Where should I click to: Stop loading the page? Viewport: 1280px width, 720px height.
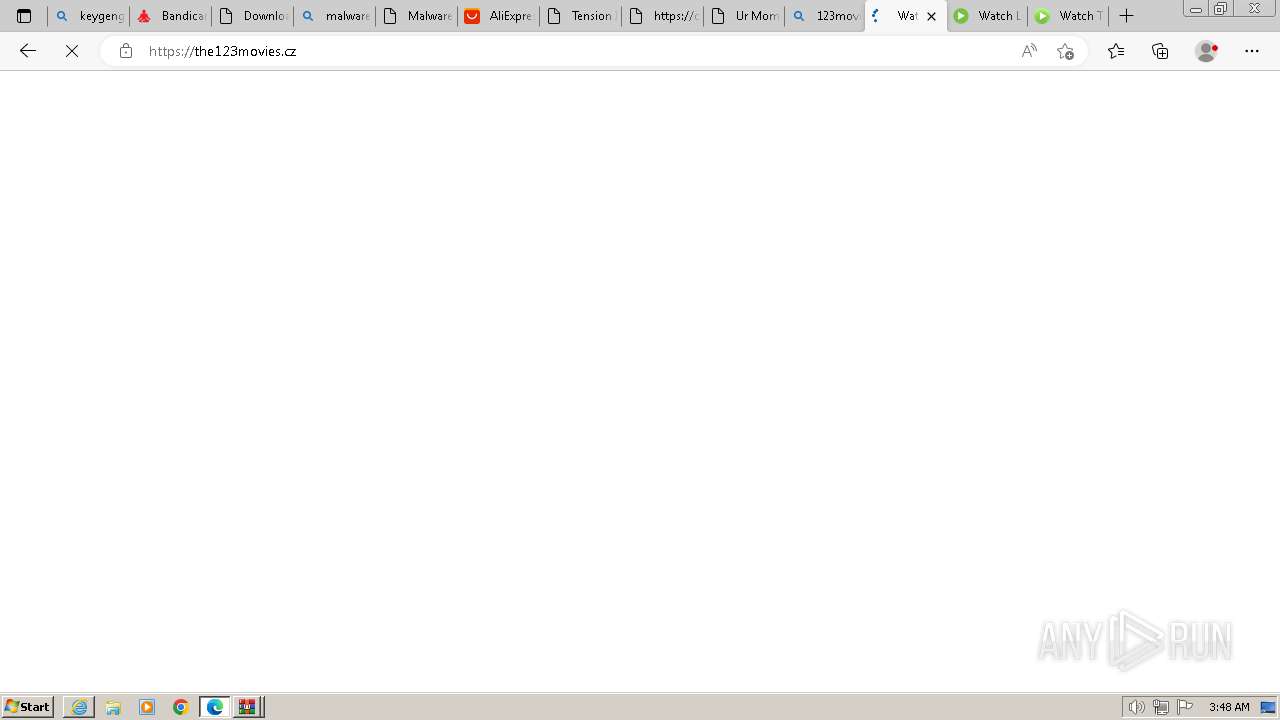coord(72,51)
